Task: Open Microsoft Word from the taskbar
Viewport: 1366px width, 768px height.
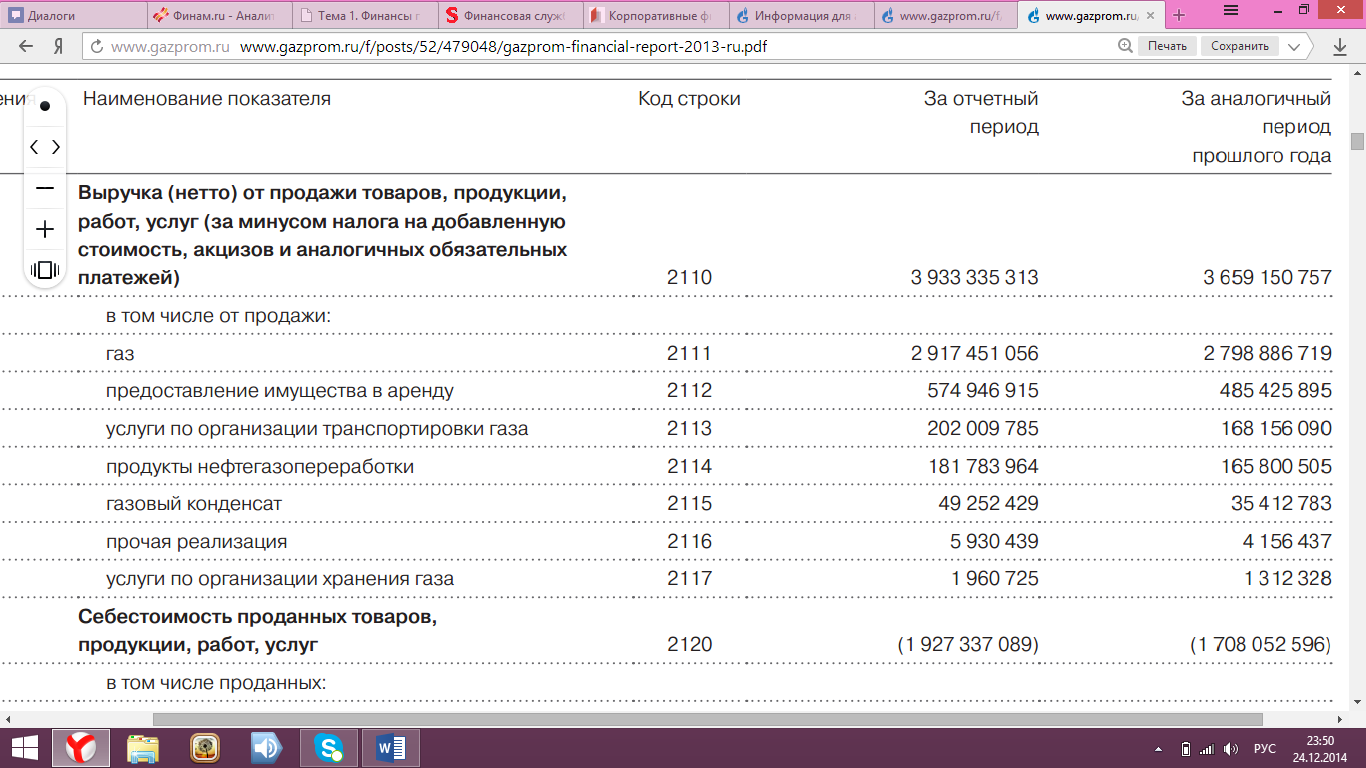Action: (391, 748)
